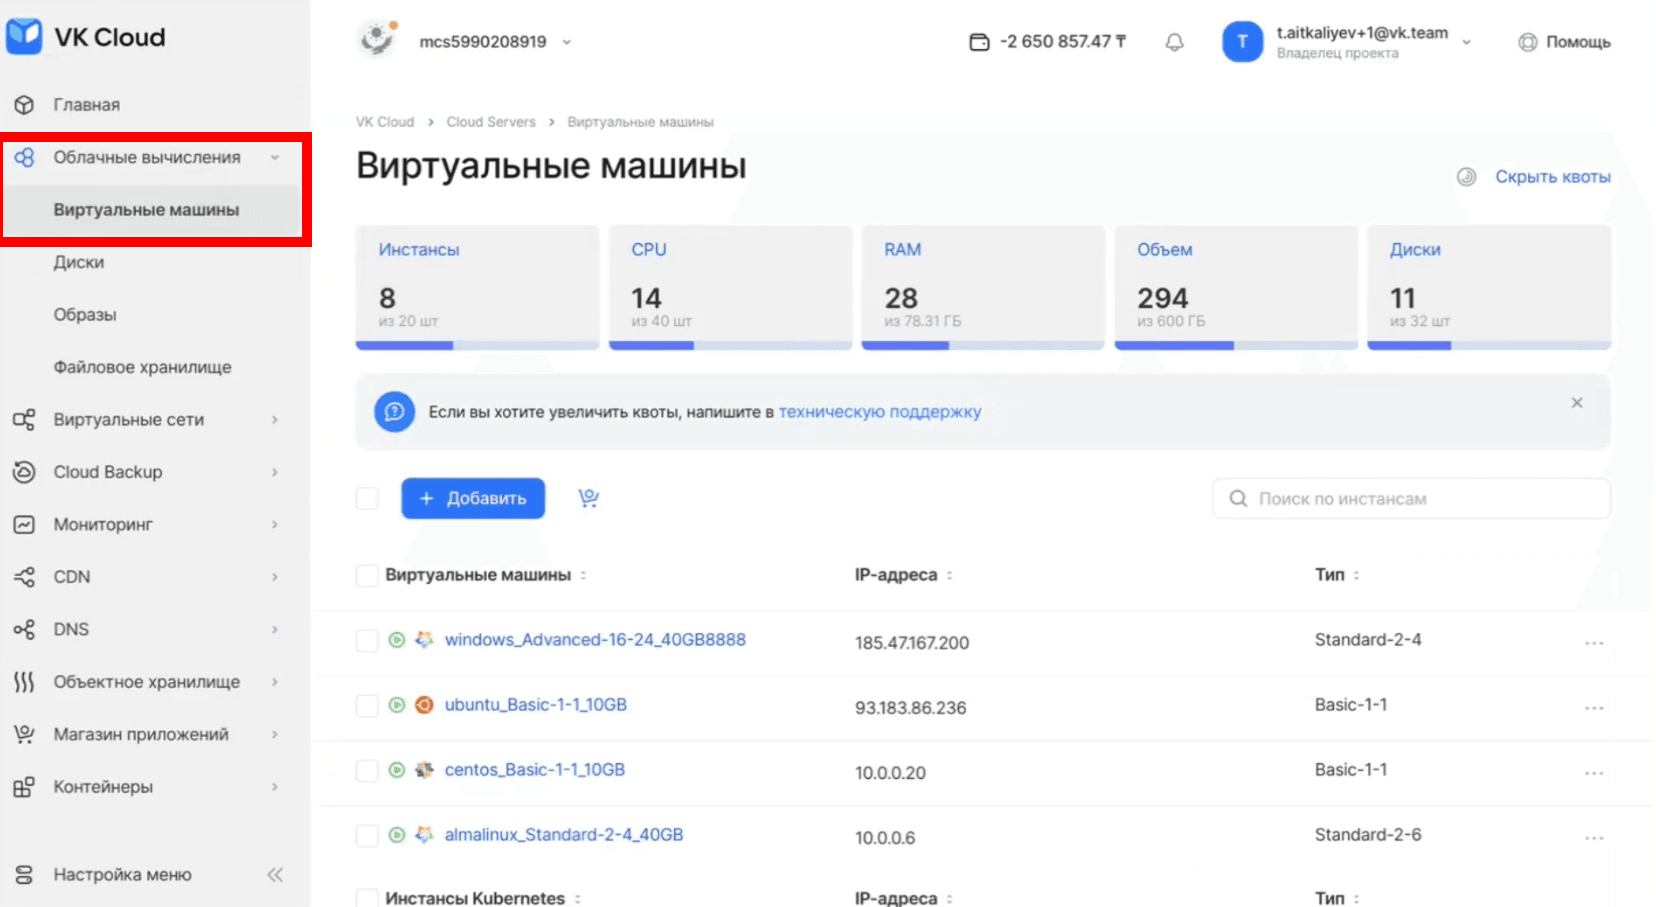Select checkbox for windows_Advanced-16-24_40GB8888
The height and width of the screenshot is (907, 1656).
[367, 641]
